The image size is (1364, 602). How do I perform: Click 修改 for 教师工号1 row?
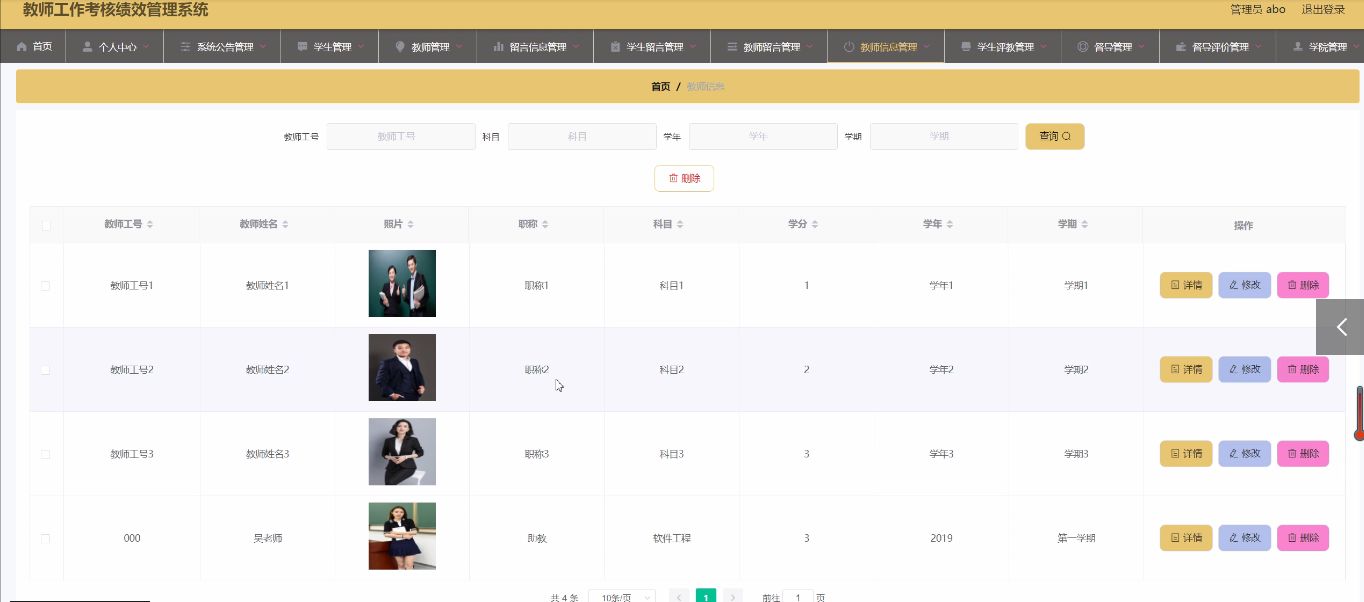click(1244, 285)
